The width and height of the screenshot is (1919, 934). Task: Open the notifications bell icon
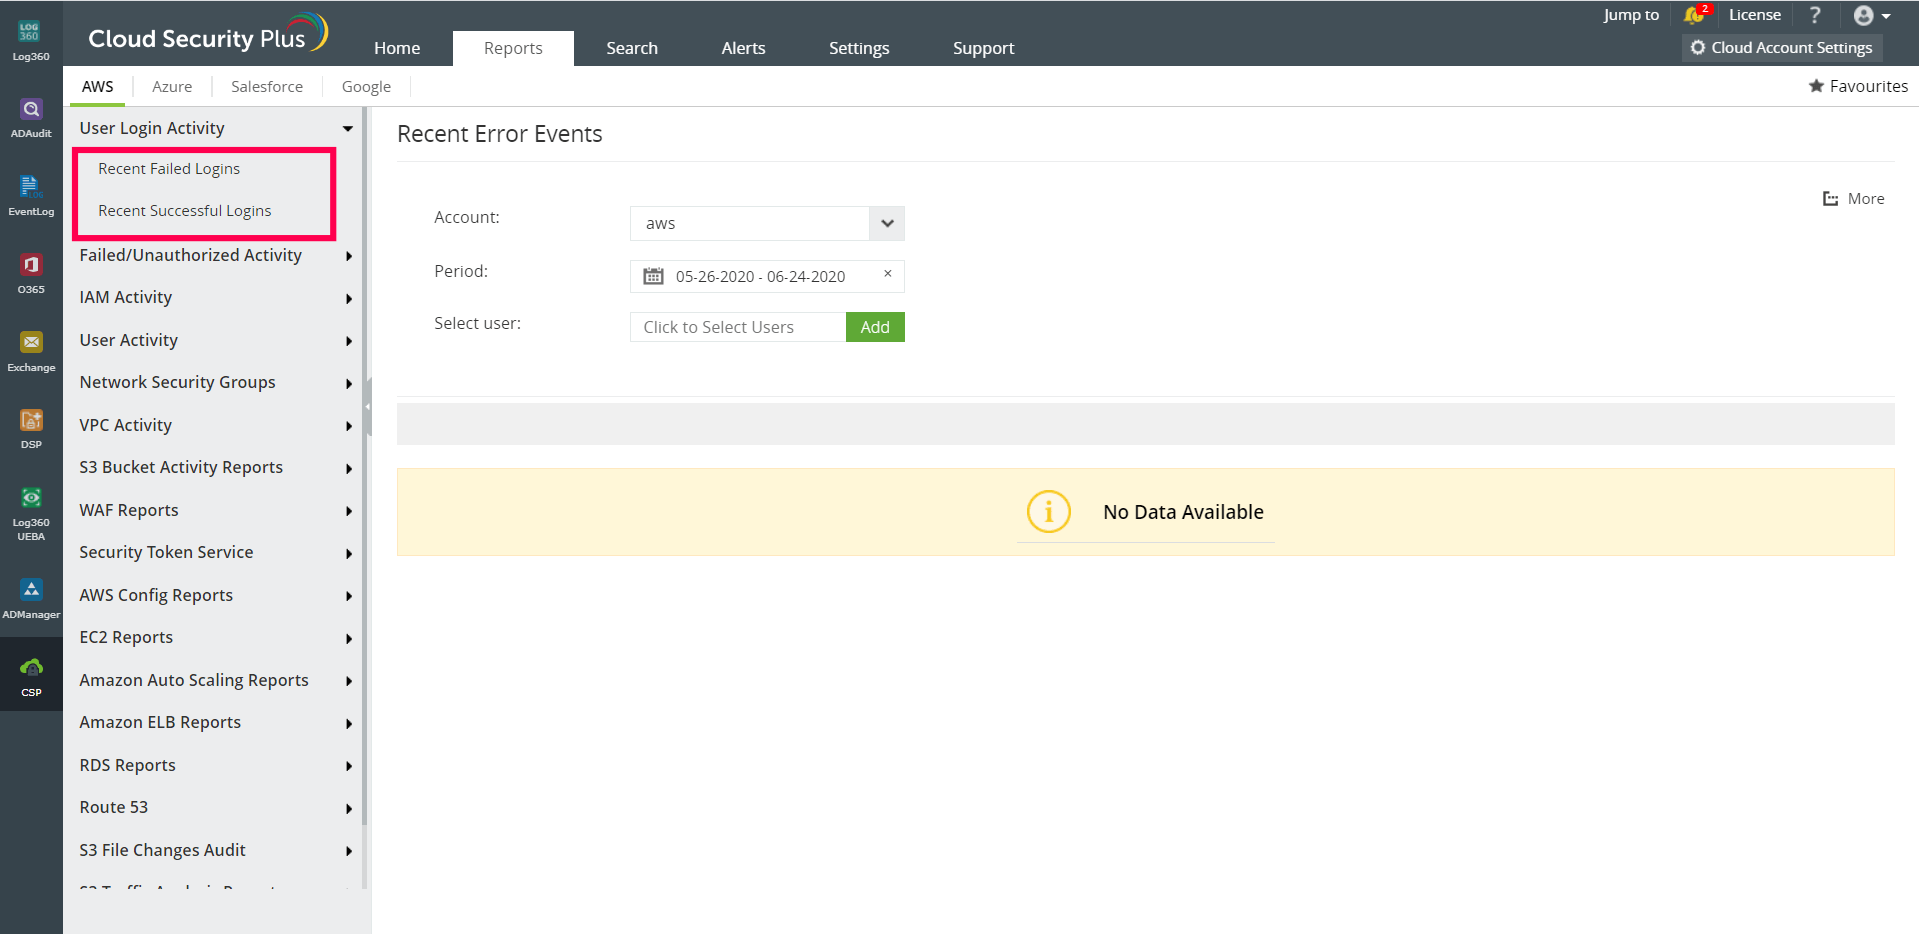click(x=1694, y=15)
